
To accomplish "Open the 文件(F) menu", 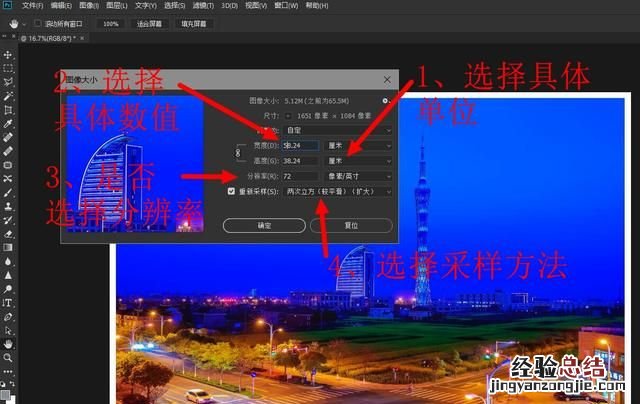I will (33, 6).
